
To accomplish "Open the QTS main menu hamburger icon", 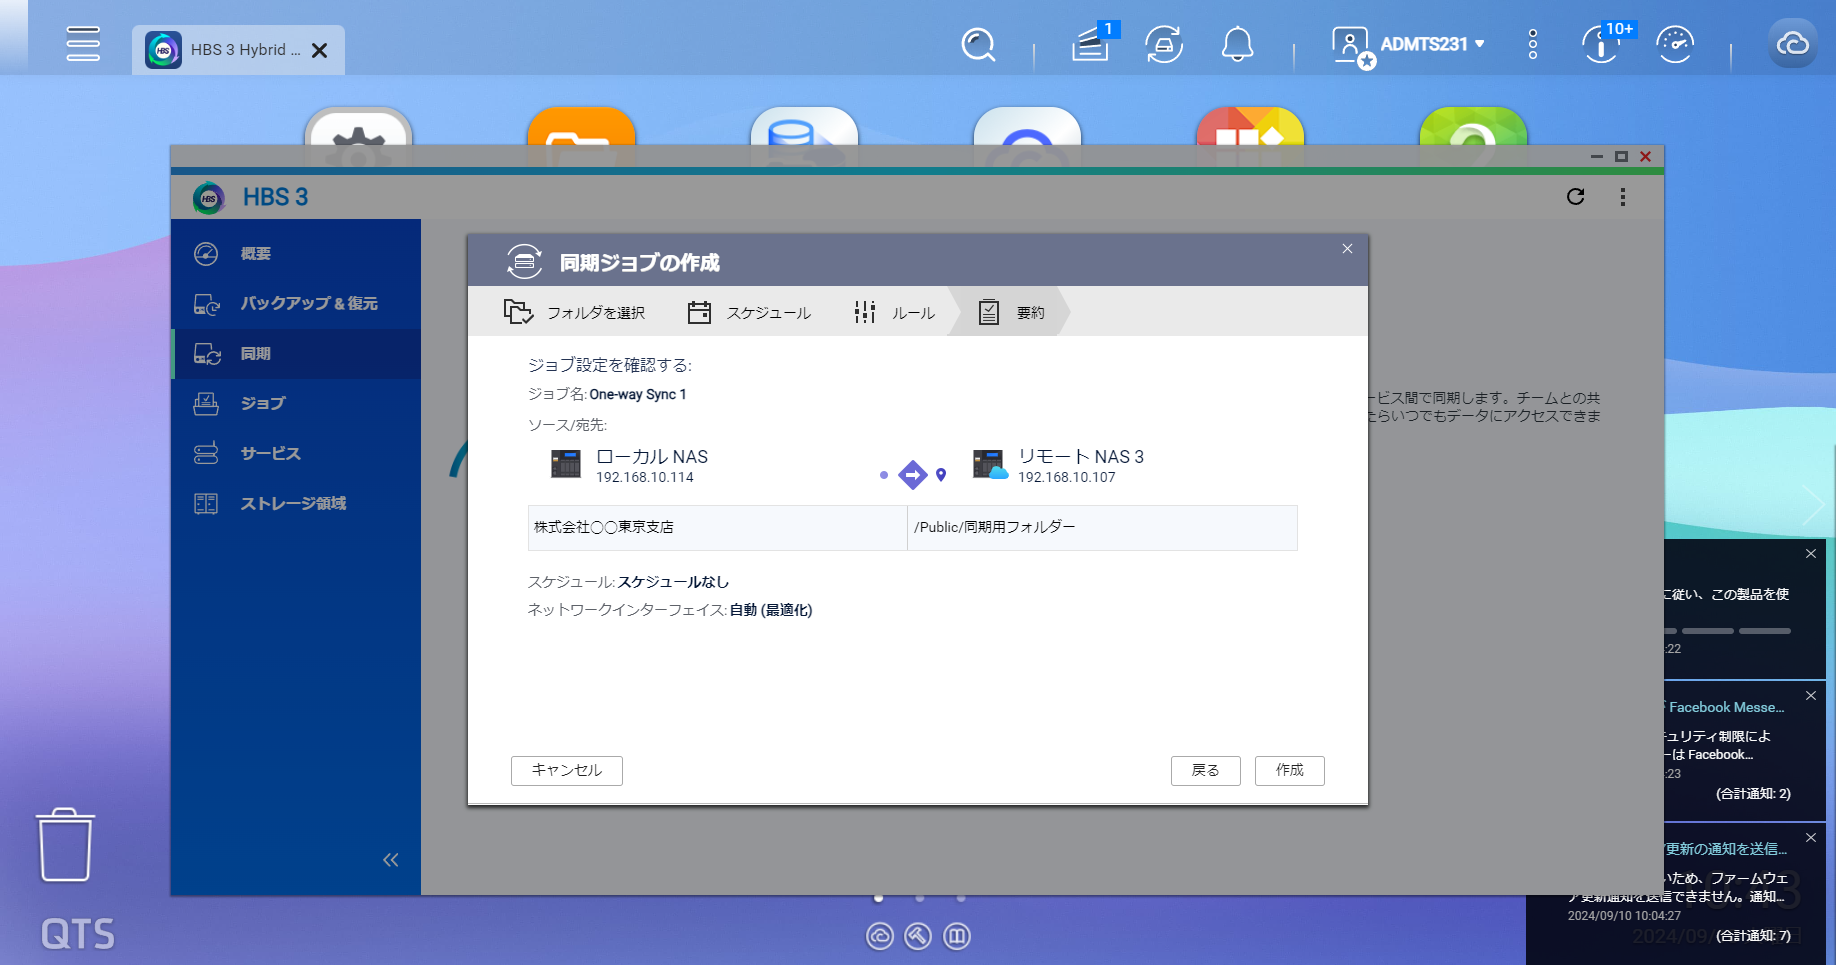I will 83,44.
